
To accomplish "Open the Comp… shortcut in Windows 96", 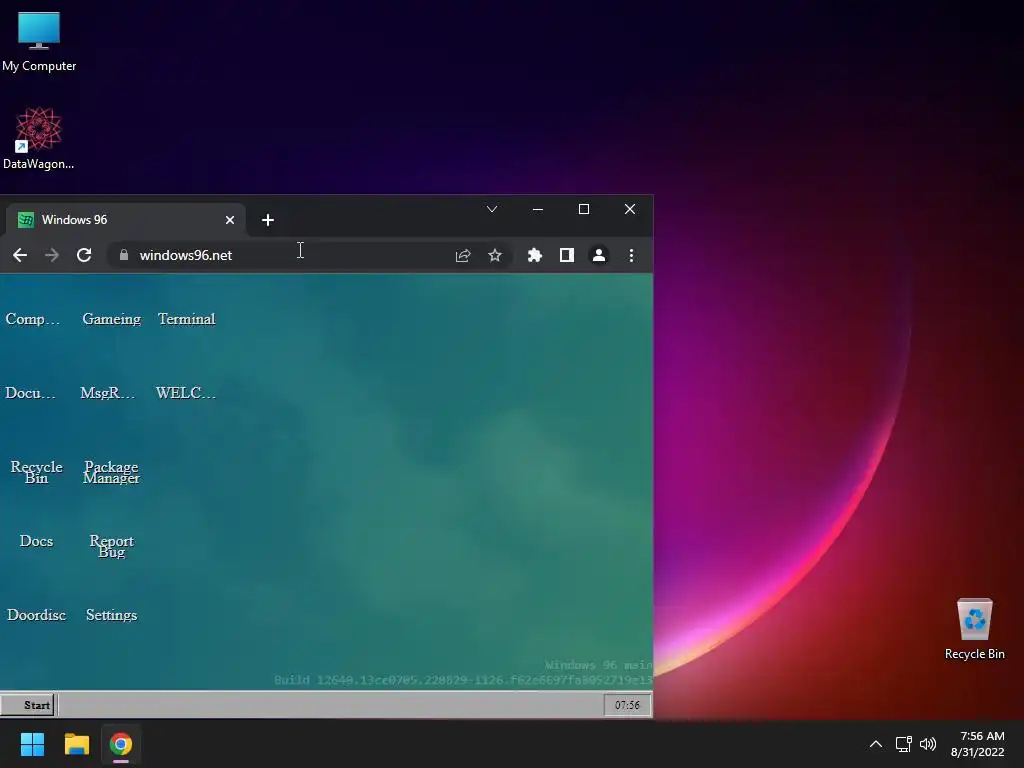I will 33,319.
